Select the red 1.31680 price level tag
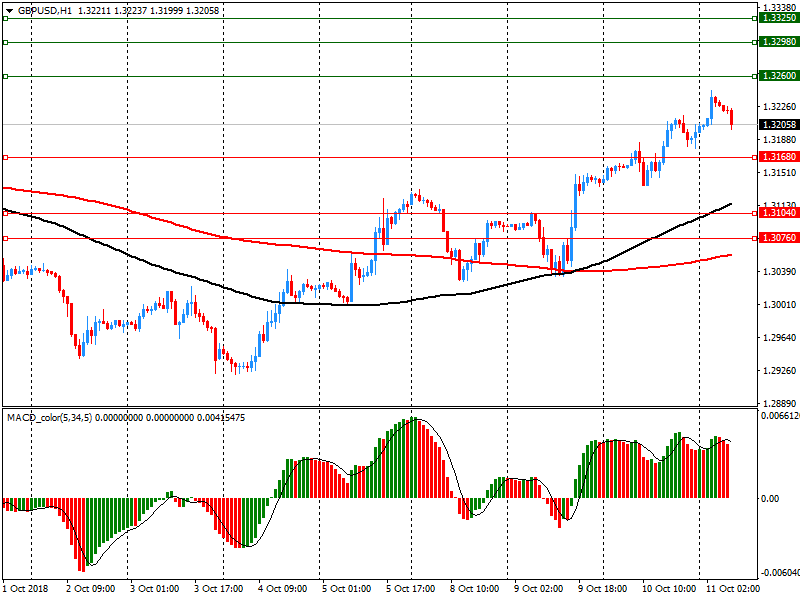This screenshot has height=600, width=800. [x=777, y=157]
